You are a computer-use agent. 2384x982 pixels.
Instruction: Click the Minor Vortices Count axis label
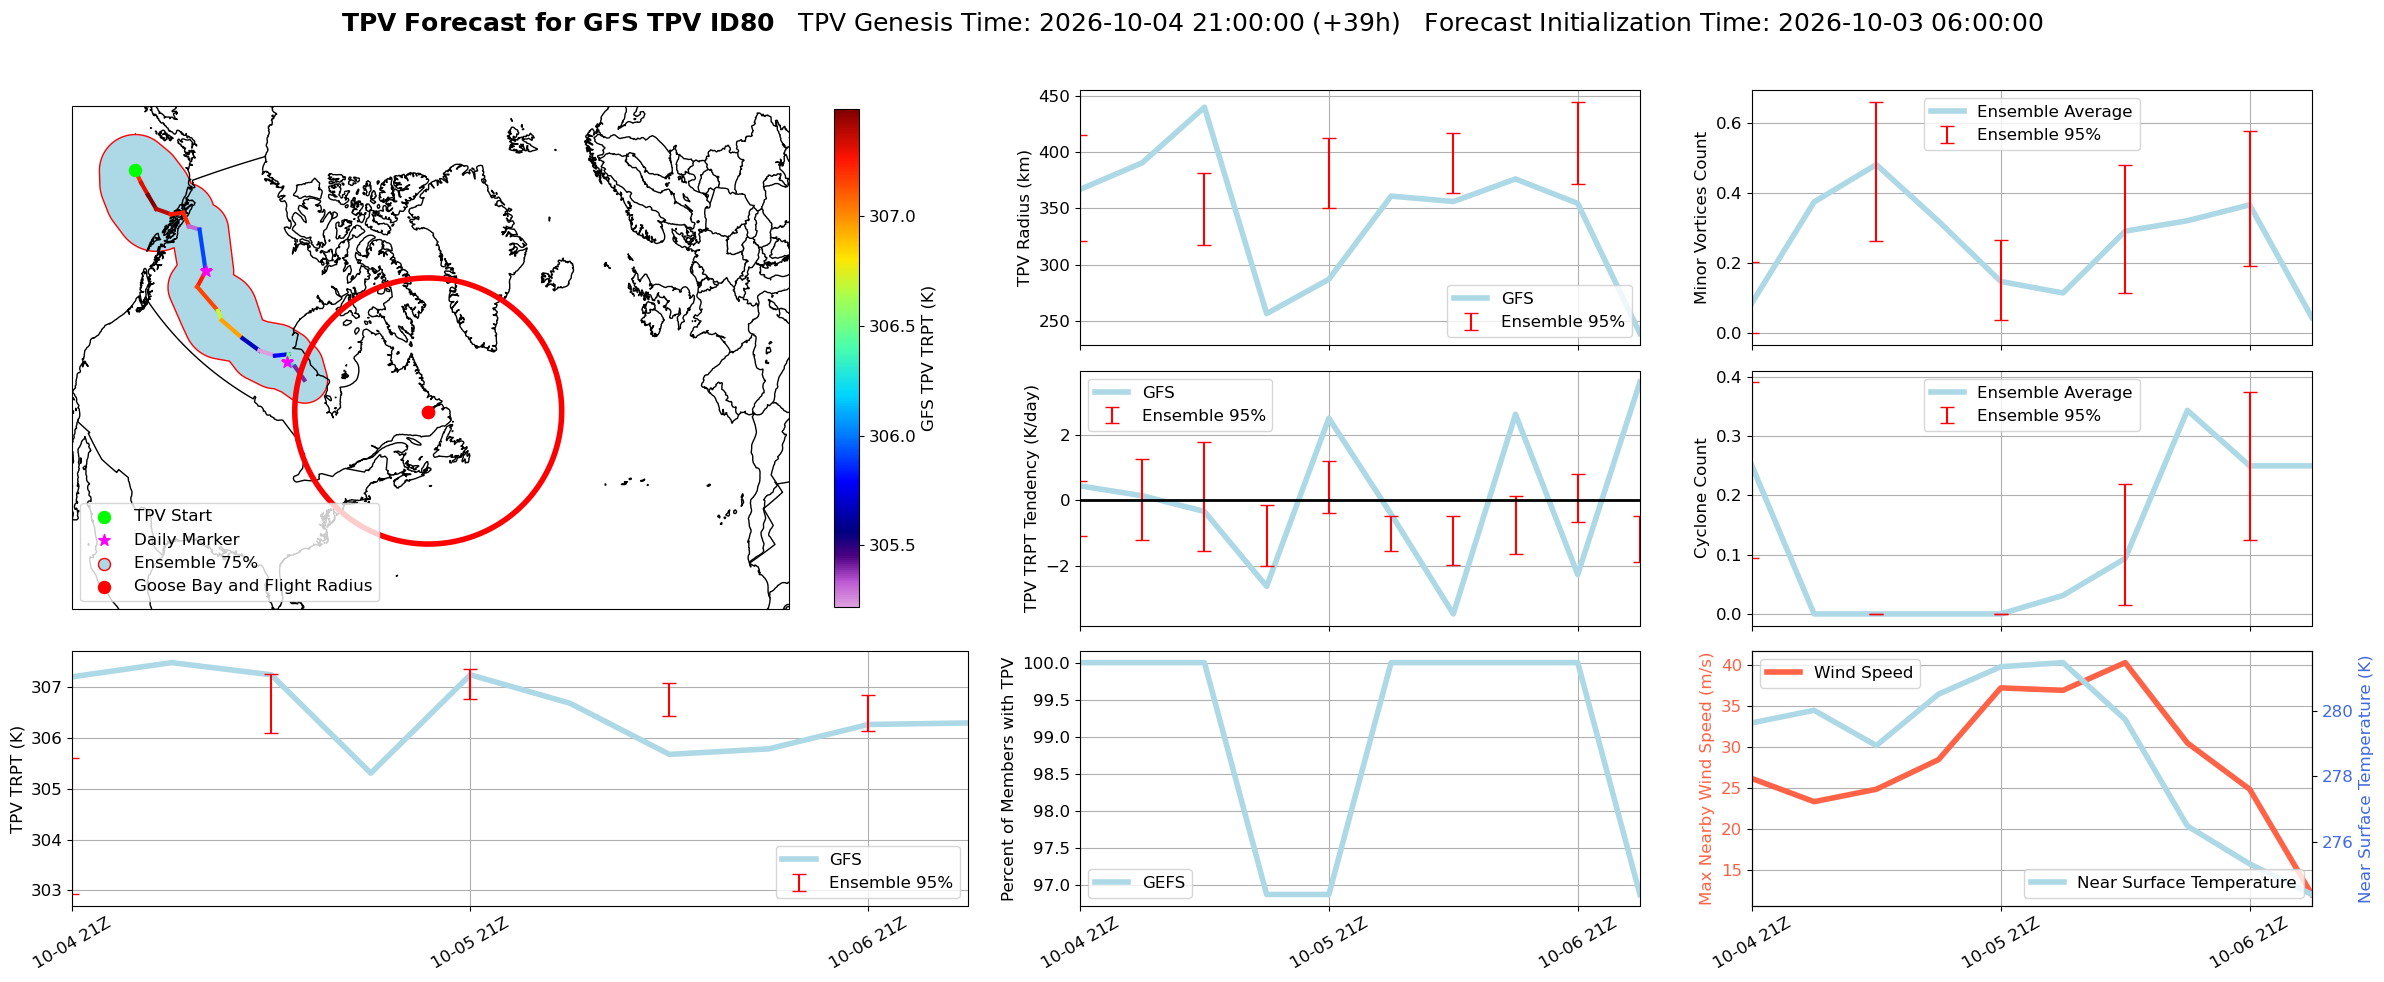coord(1701,218)
